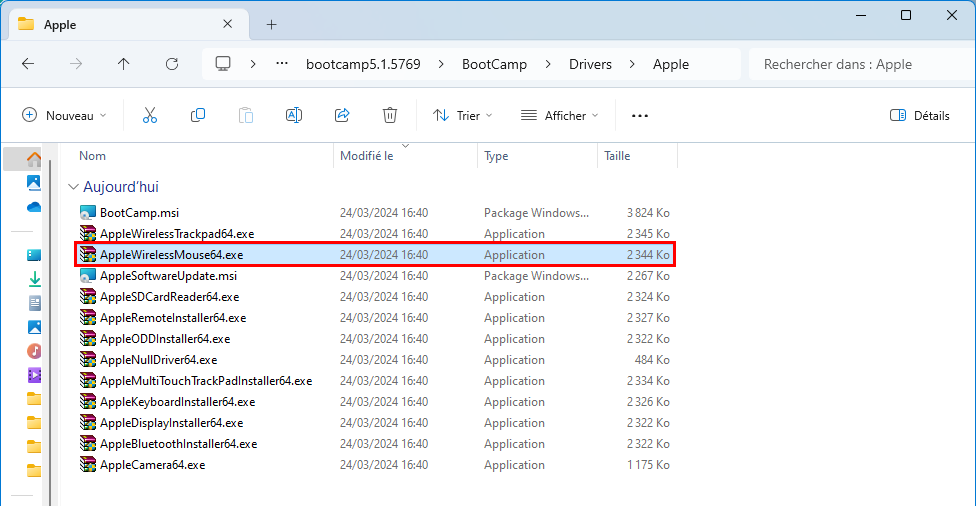Expand chevron after BootCamp breadcrumb
The width and height of the screenshot is (976, 506).
coord(548,64)
